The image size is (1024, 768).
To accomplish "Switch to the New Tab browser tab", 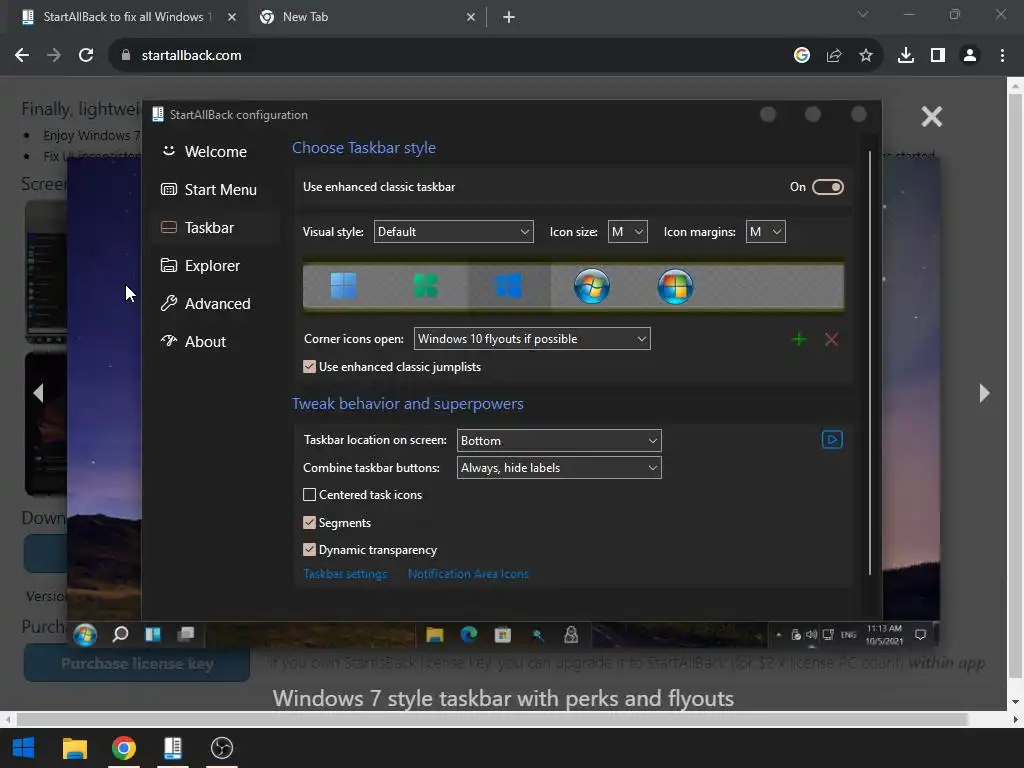I will tap(368, 17).
